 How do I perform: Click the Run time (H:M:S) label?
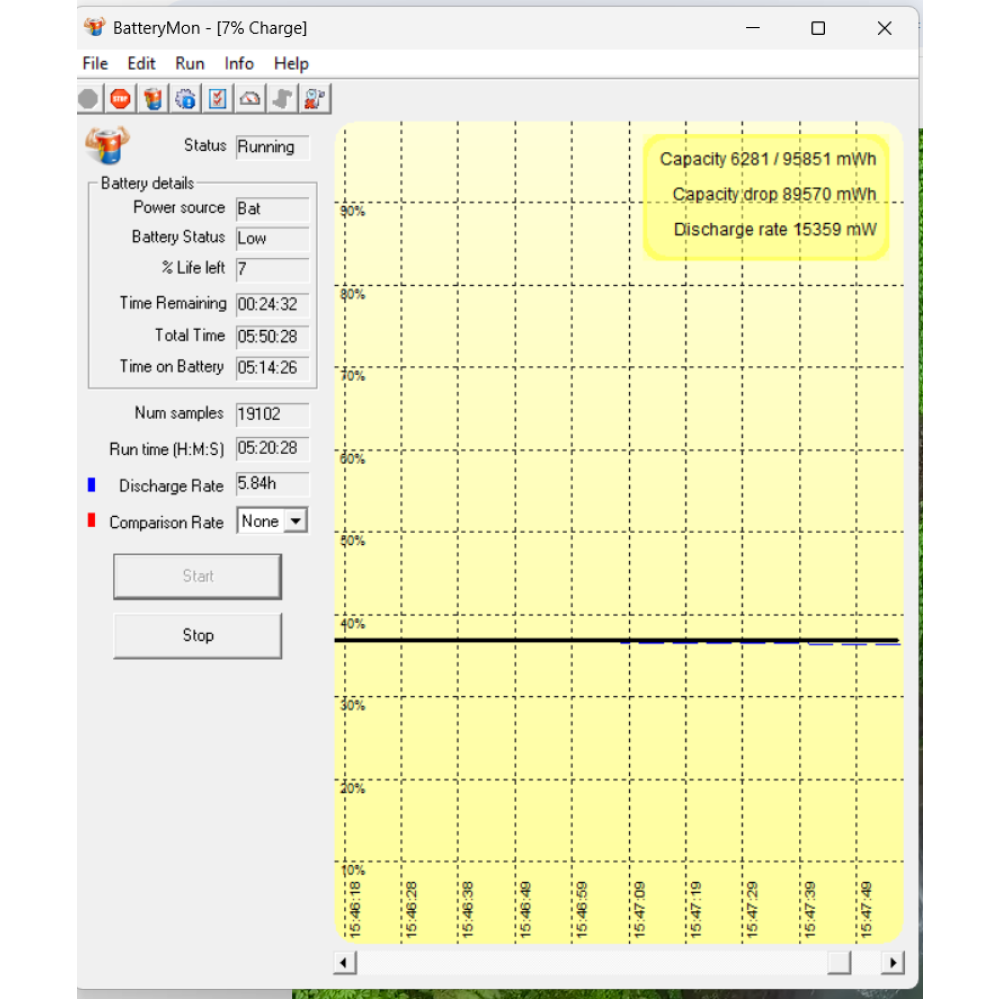point(166,450)
